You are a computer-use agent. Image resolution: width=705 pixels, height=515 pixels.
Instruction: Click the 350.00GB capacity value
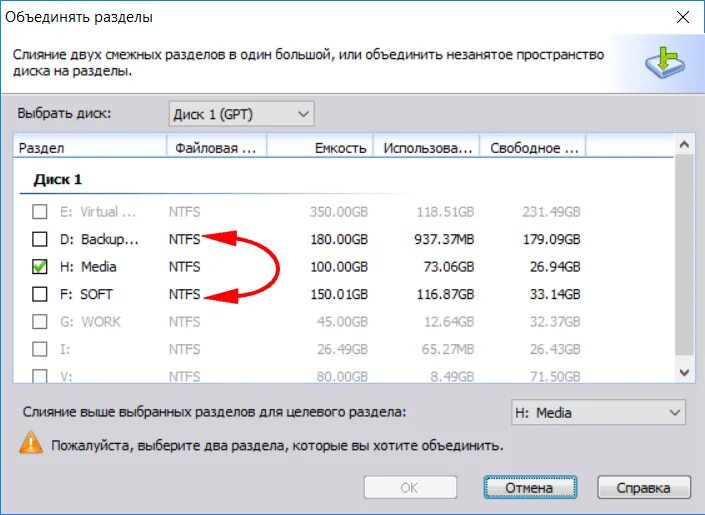tap(339, 211)
